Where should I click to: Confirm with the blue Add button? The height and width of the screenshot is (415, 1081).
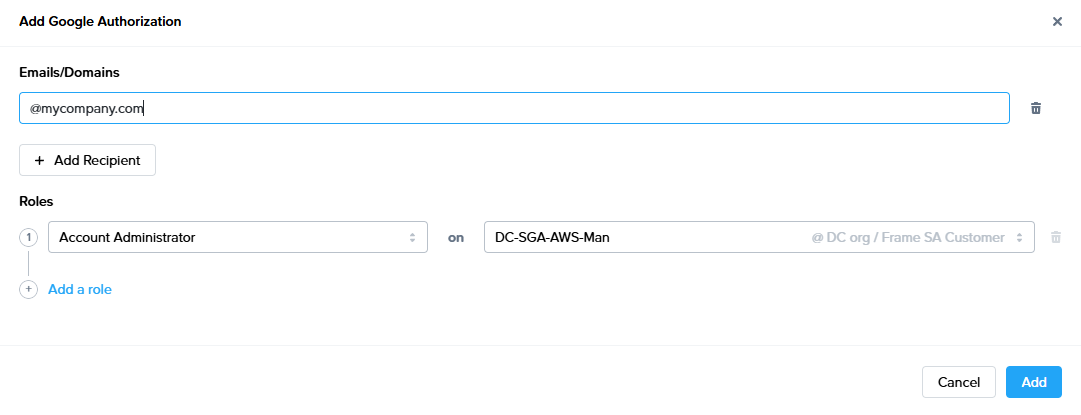[x=1033, y=382]
